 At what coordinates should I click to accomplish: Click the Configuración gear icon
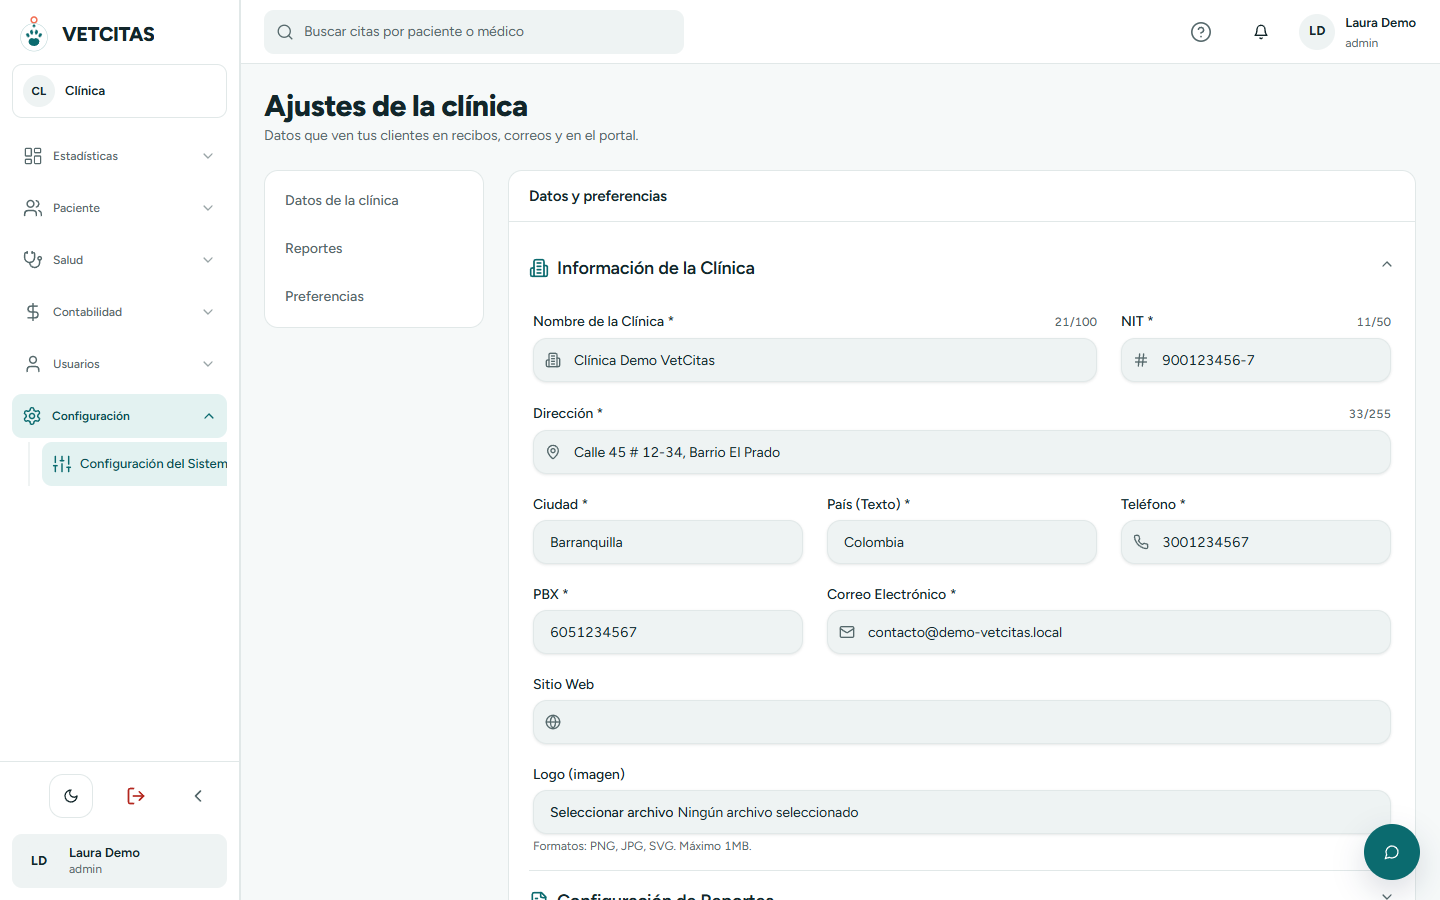point(32,416)
